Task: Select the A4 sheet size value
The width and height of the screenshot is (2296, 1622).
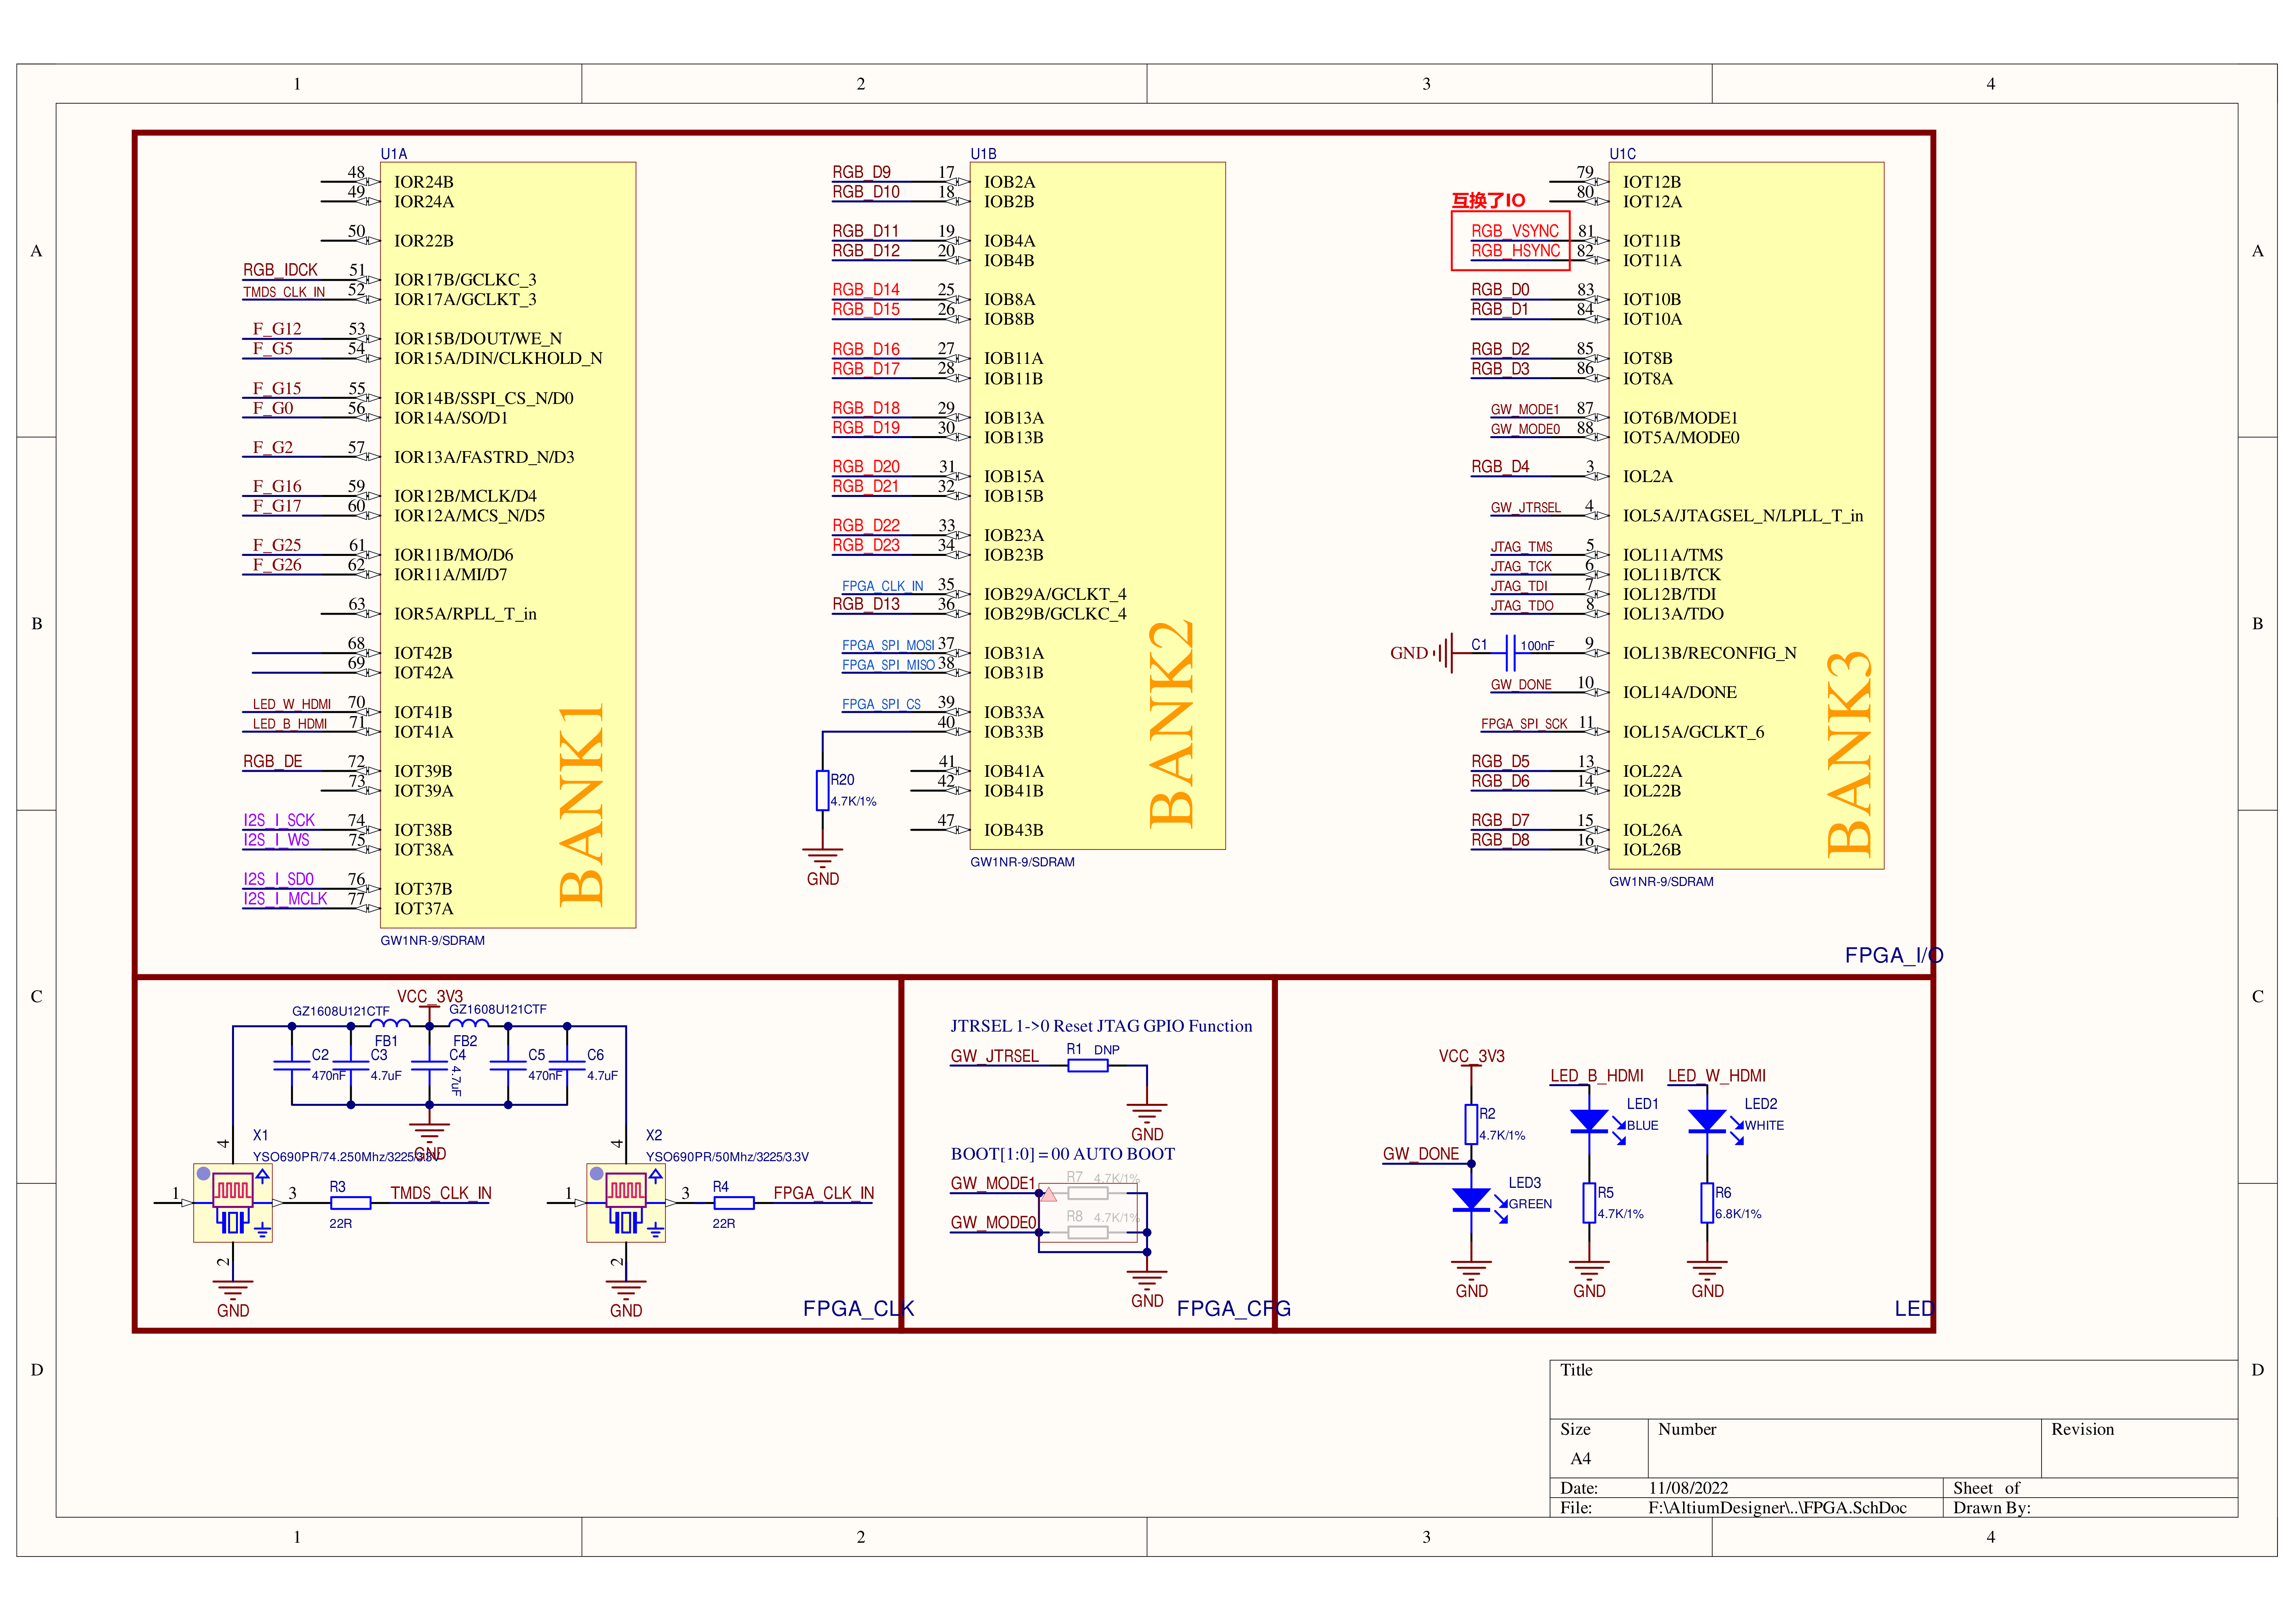Action: point(1580,1459)
